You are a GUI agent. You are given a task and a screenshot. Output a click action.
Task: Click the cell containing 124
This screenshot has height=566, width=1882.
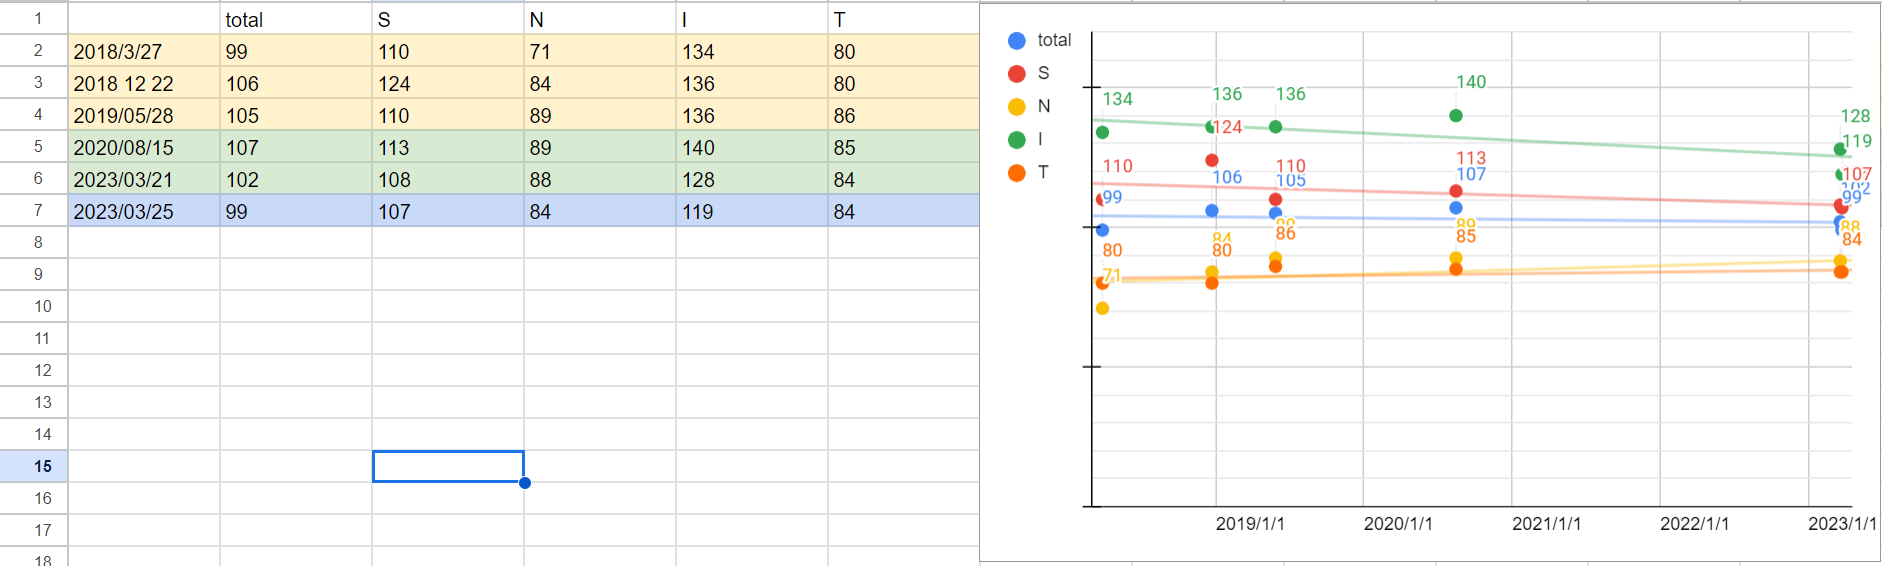447,84
